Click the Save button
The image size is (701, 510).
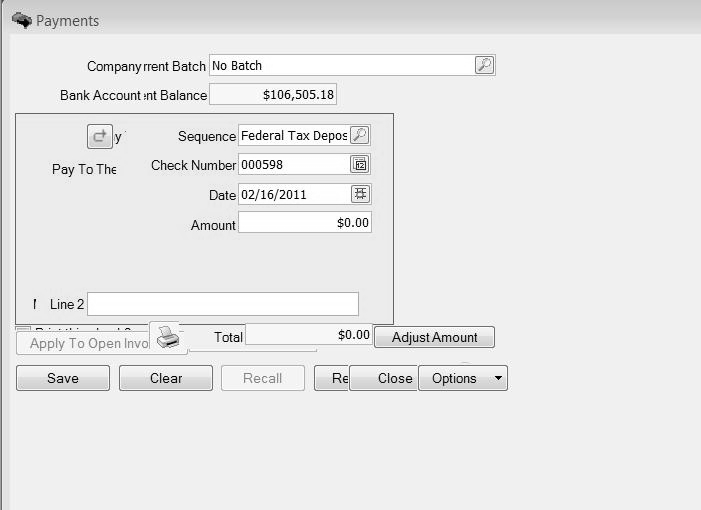coord(62,378)
